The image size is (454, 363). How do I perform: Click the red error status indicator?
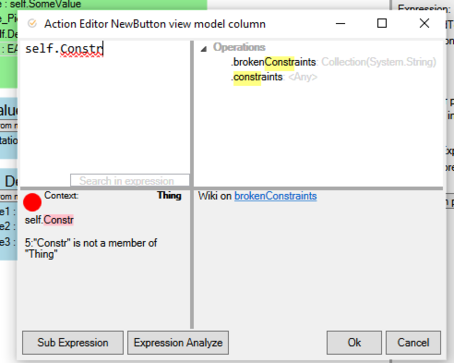[32, 202]
